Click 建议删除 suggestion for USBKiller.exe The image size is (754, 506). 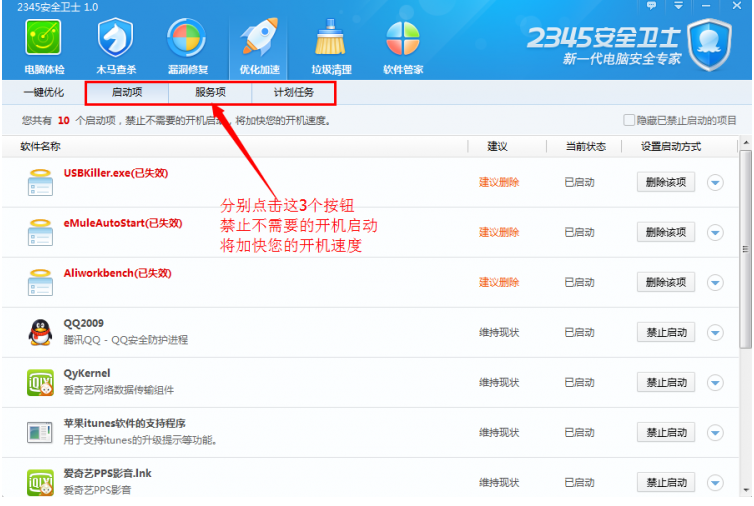(499, 182)
